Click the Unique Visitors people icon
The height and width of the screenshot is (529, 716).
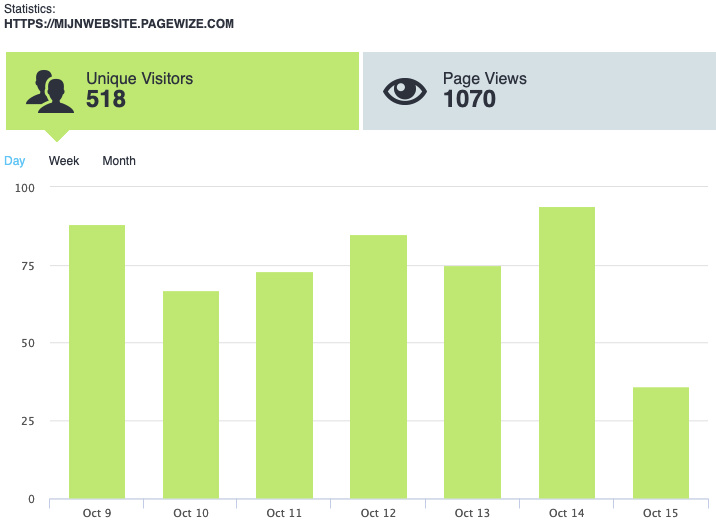50,91
